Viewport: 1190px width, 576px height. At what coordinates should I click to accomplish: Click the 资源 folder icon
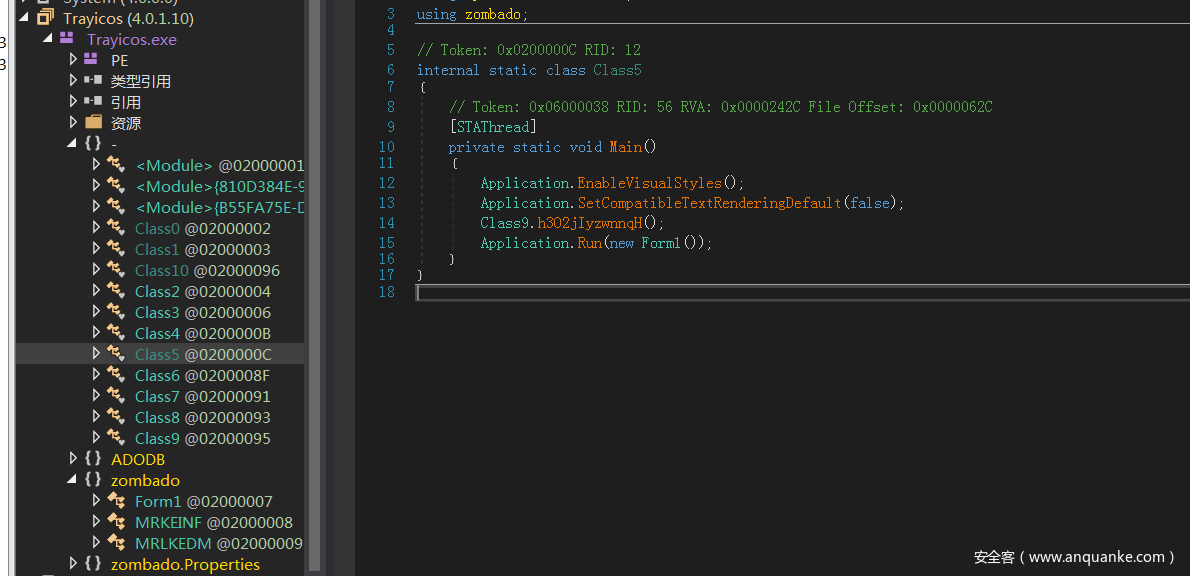[x=93, y=123]
